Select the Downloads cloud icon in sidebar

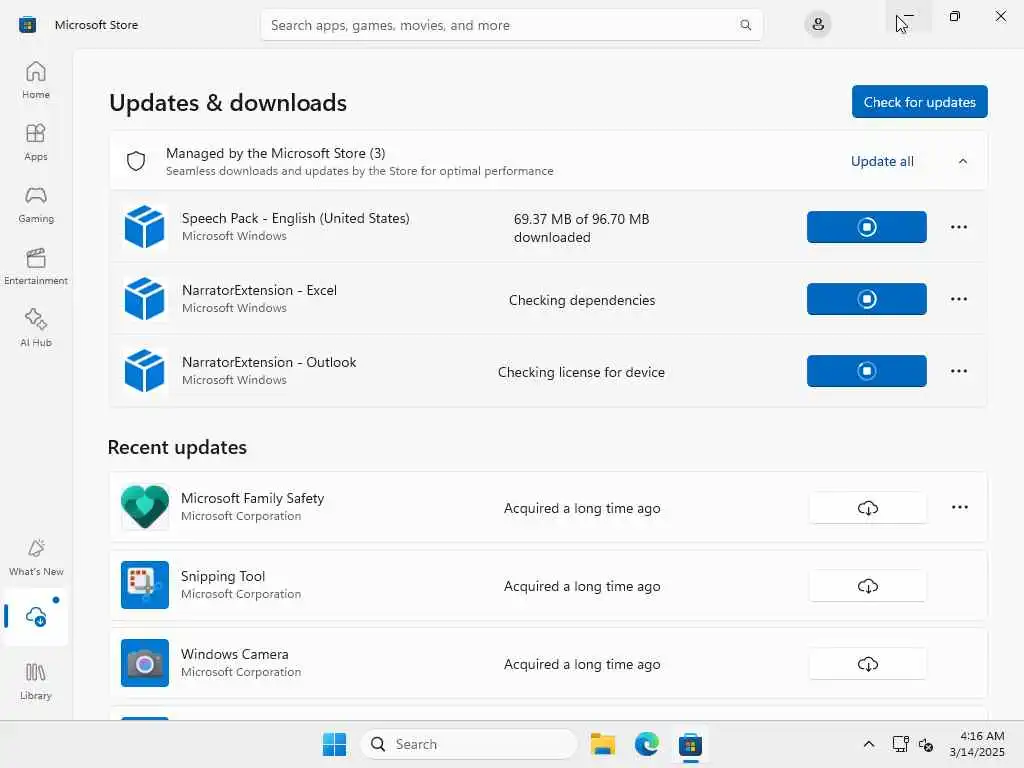[36, 616]
